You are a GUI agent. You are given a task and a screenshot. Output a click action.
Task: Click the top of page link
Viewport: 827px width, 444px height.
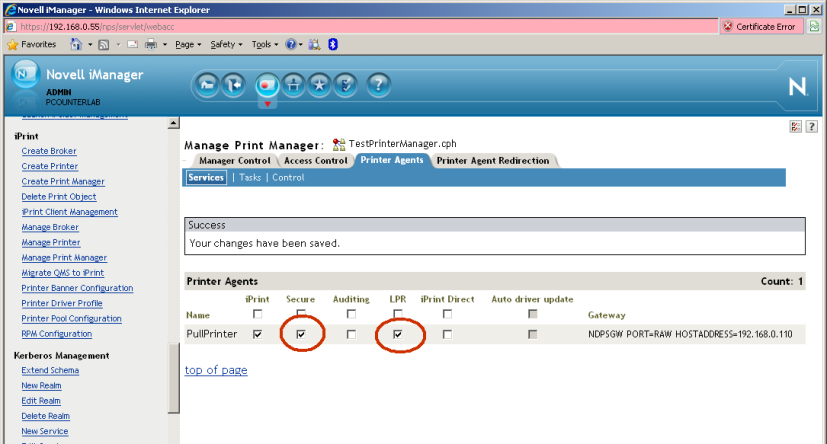[x=216, y=370]
